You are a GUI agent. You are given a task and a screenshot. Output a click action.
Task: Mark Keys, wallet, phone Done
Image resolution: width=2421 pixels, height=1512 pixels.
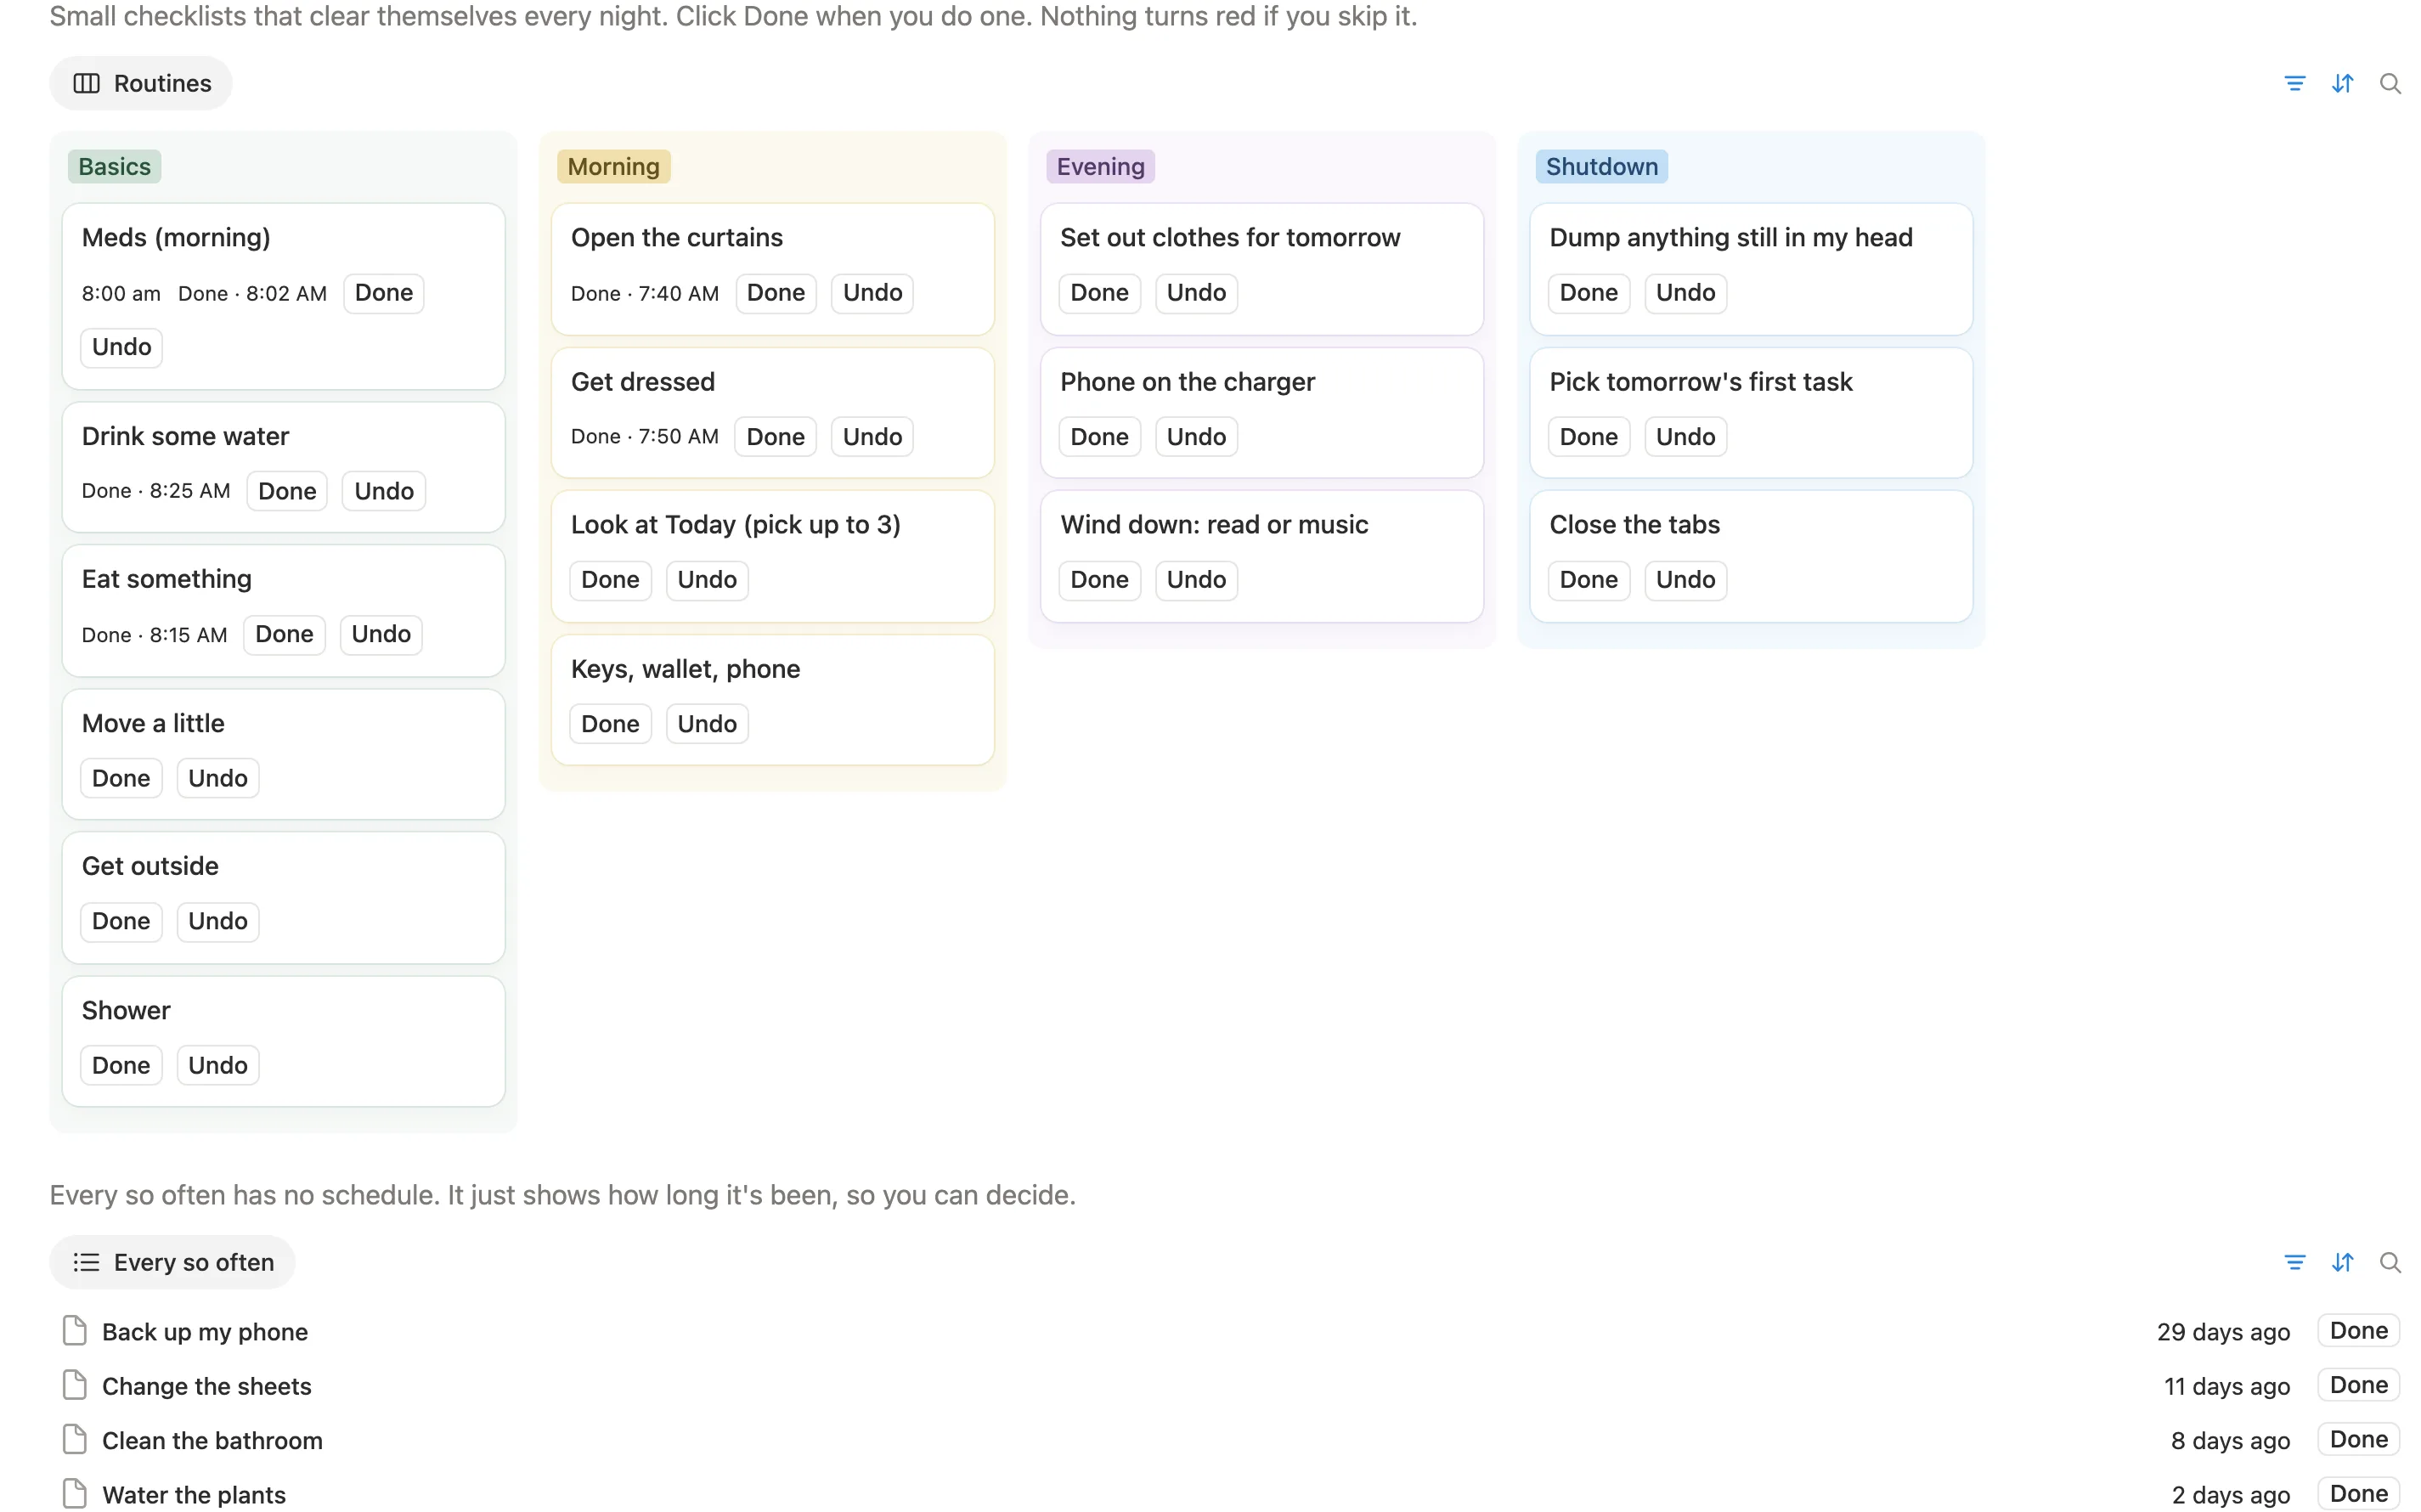[x=610, y=724]
